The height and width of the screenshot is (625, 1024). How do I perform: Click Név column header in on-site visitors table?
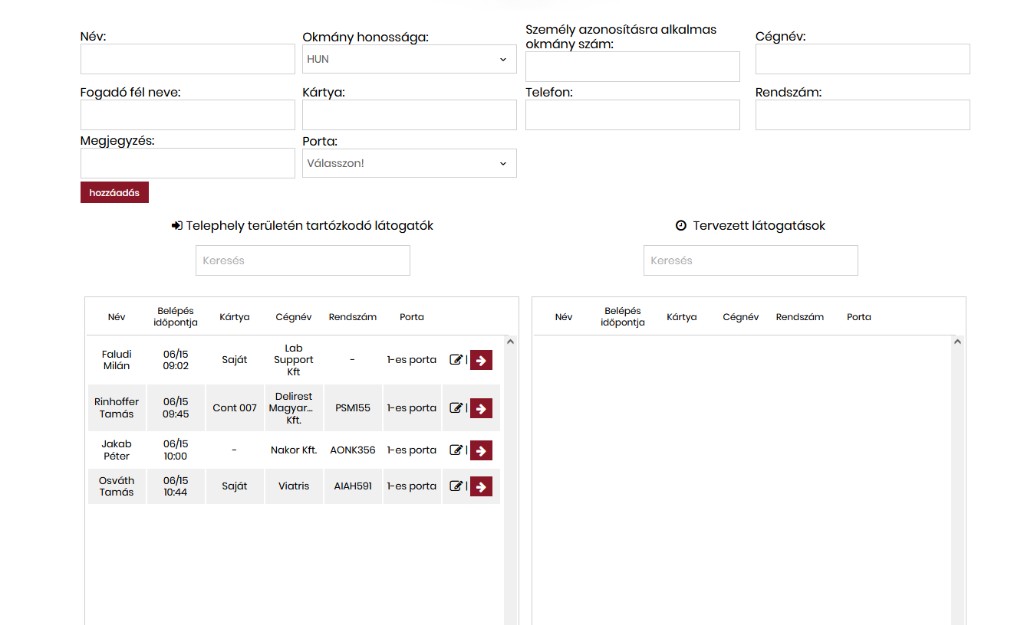[x=116, y=317]
